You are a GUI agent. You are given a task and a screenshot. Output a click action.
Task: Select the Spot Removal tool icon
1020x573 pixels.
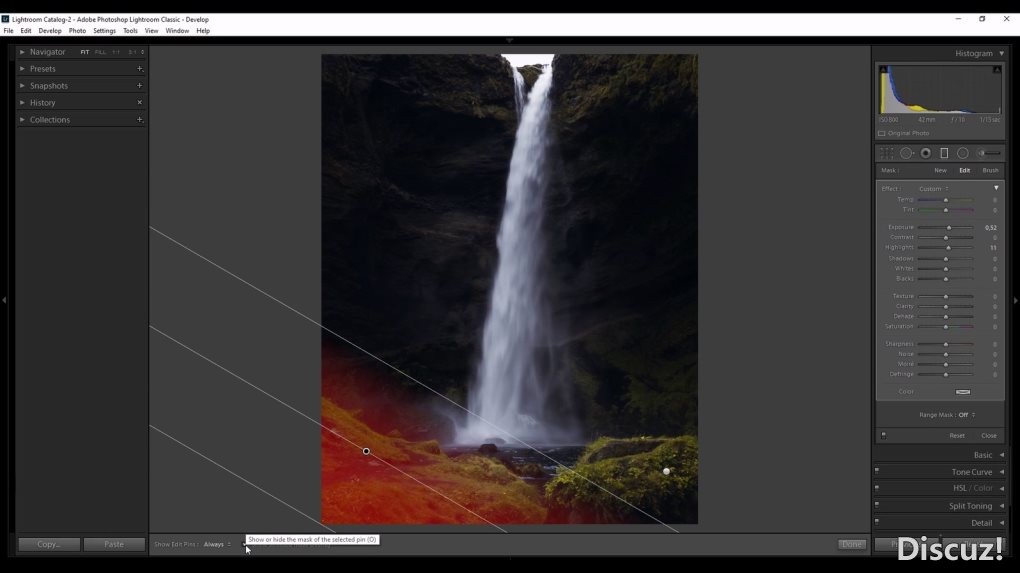[906, 153]
